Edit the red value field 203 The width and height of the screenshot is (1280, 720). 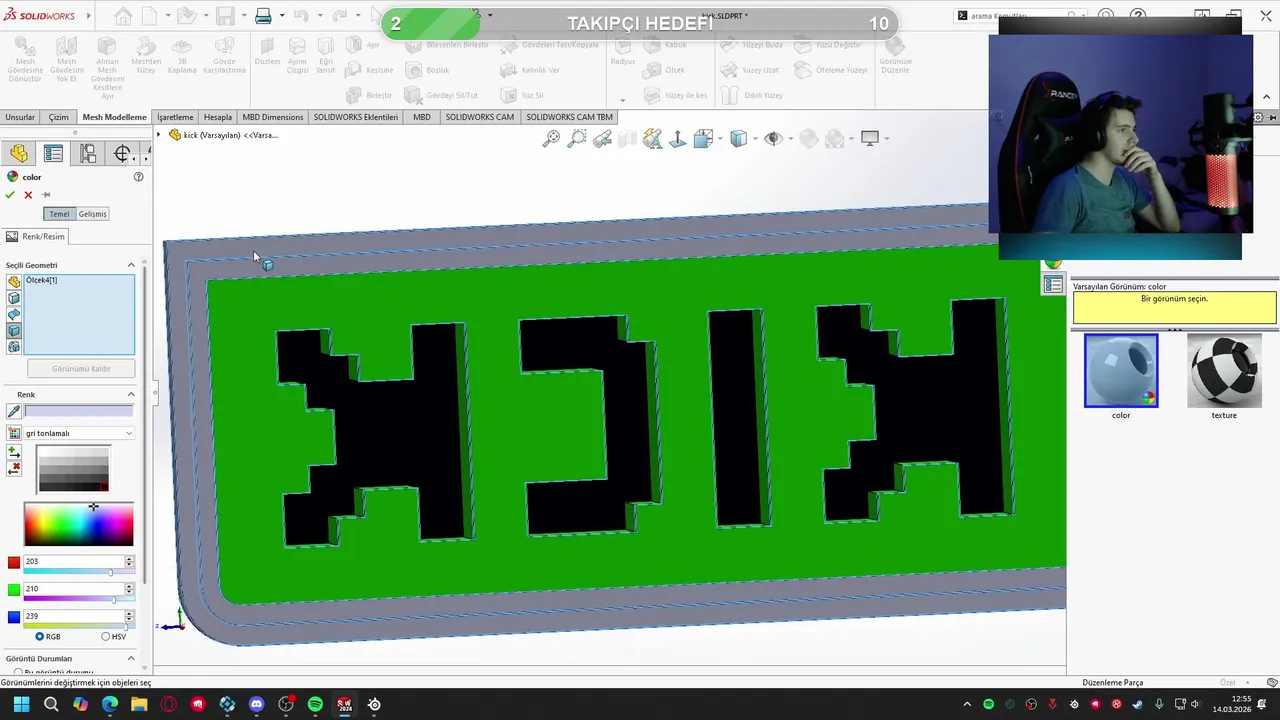pyautogui.click(x=74, y=562)
